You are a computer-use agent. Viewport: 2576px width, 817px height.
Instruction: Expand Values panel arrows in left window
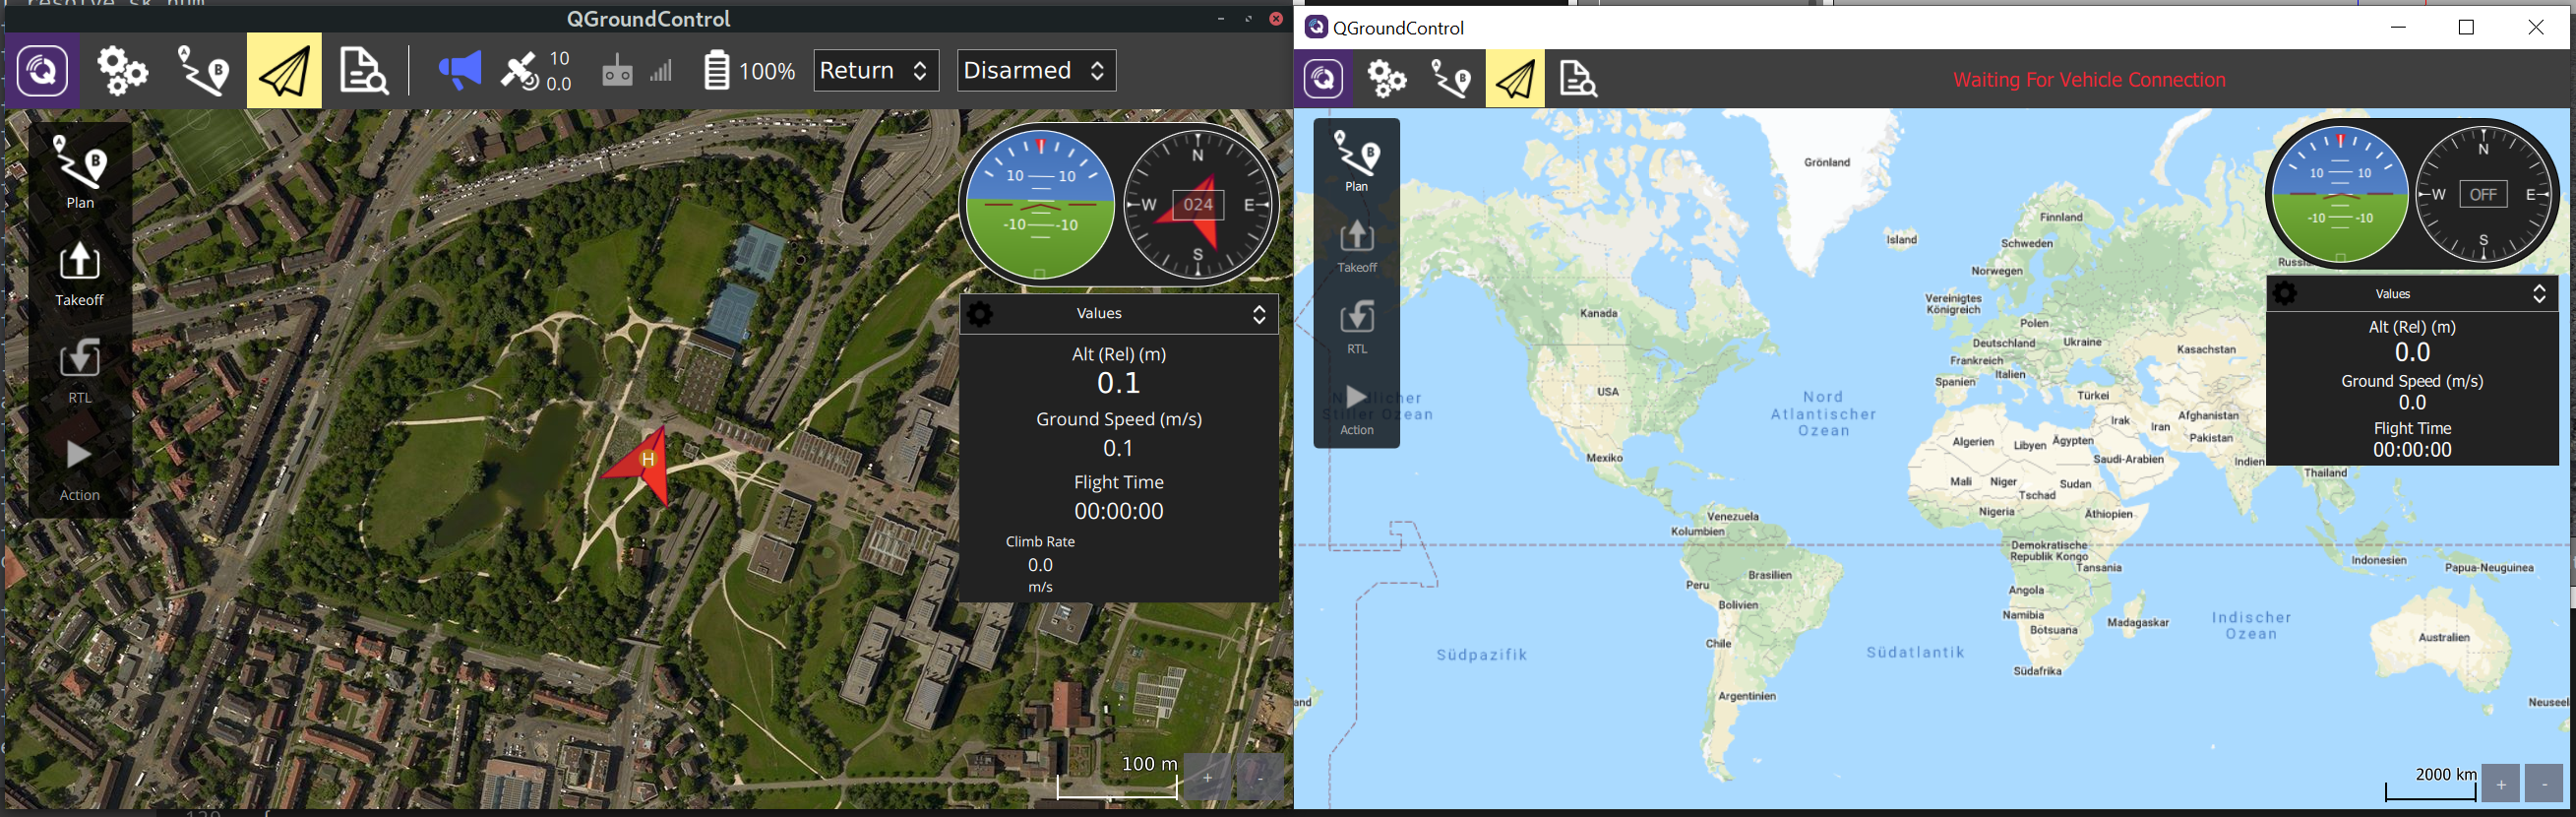pos(1259,314)
